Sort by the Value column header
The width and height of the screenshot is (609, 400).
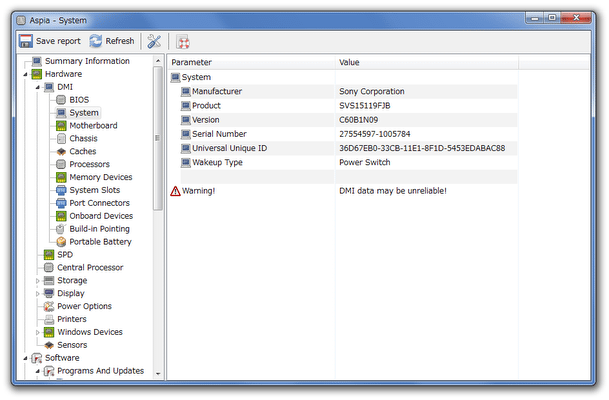[427, 62]
